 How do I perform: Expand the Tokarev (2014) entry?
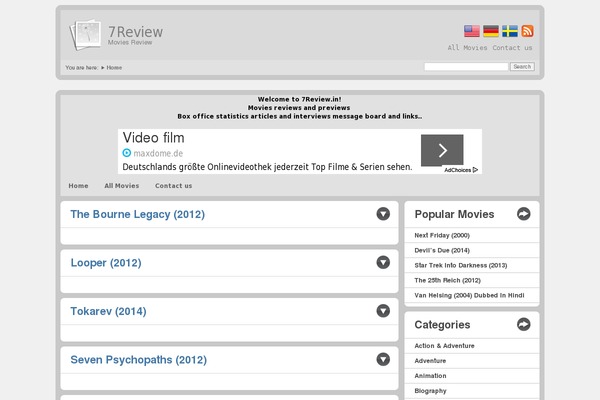[x=383, y=311]
